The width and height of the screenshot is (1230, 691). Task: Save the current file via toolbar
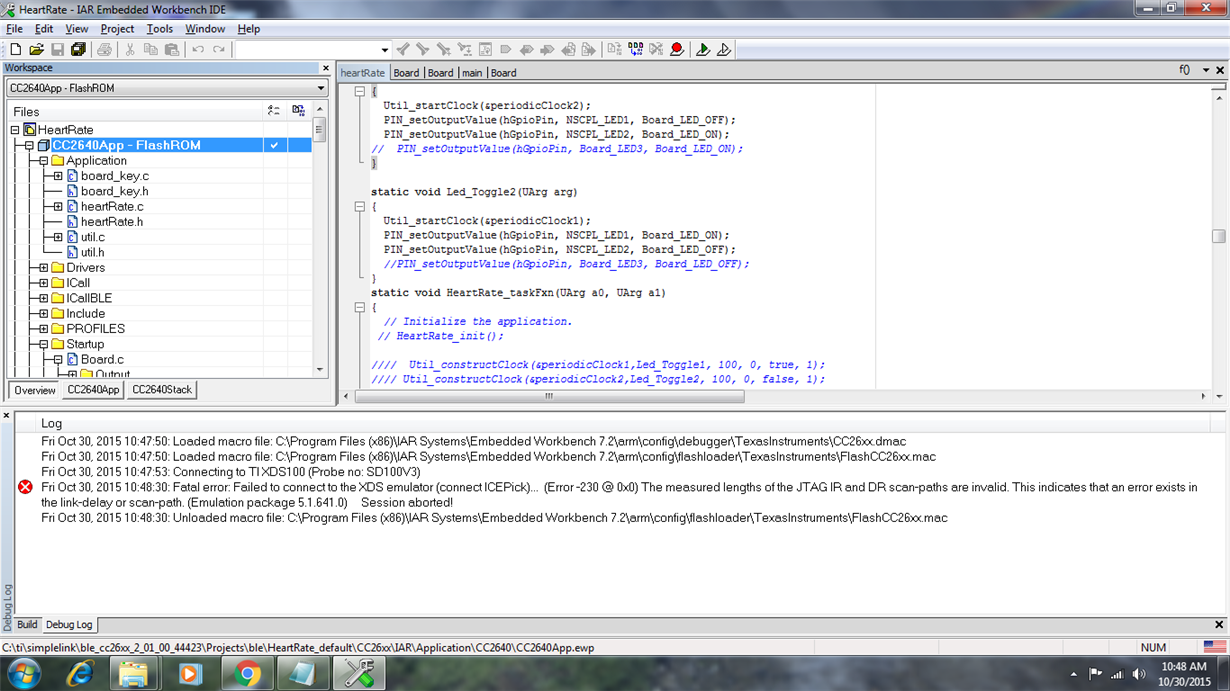(x=57, y=49)
